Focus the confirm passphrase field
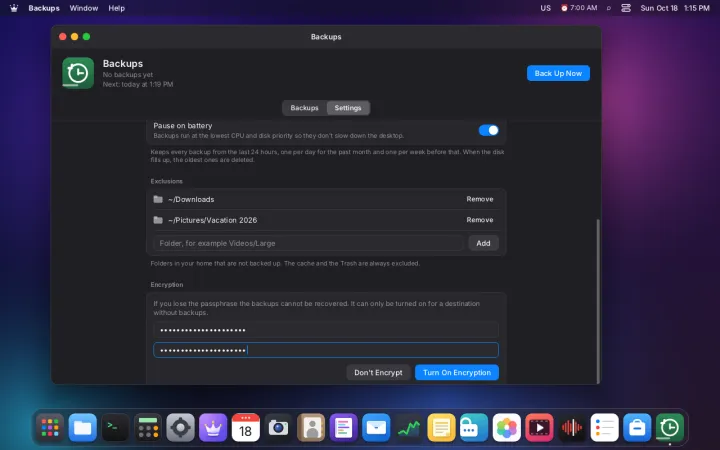720x450 pixels. click(326, 350)
